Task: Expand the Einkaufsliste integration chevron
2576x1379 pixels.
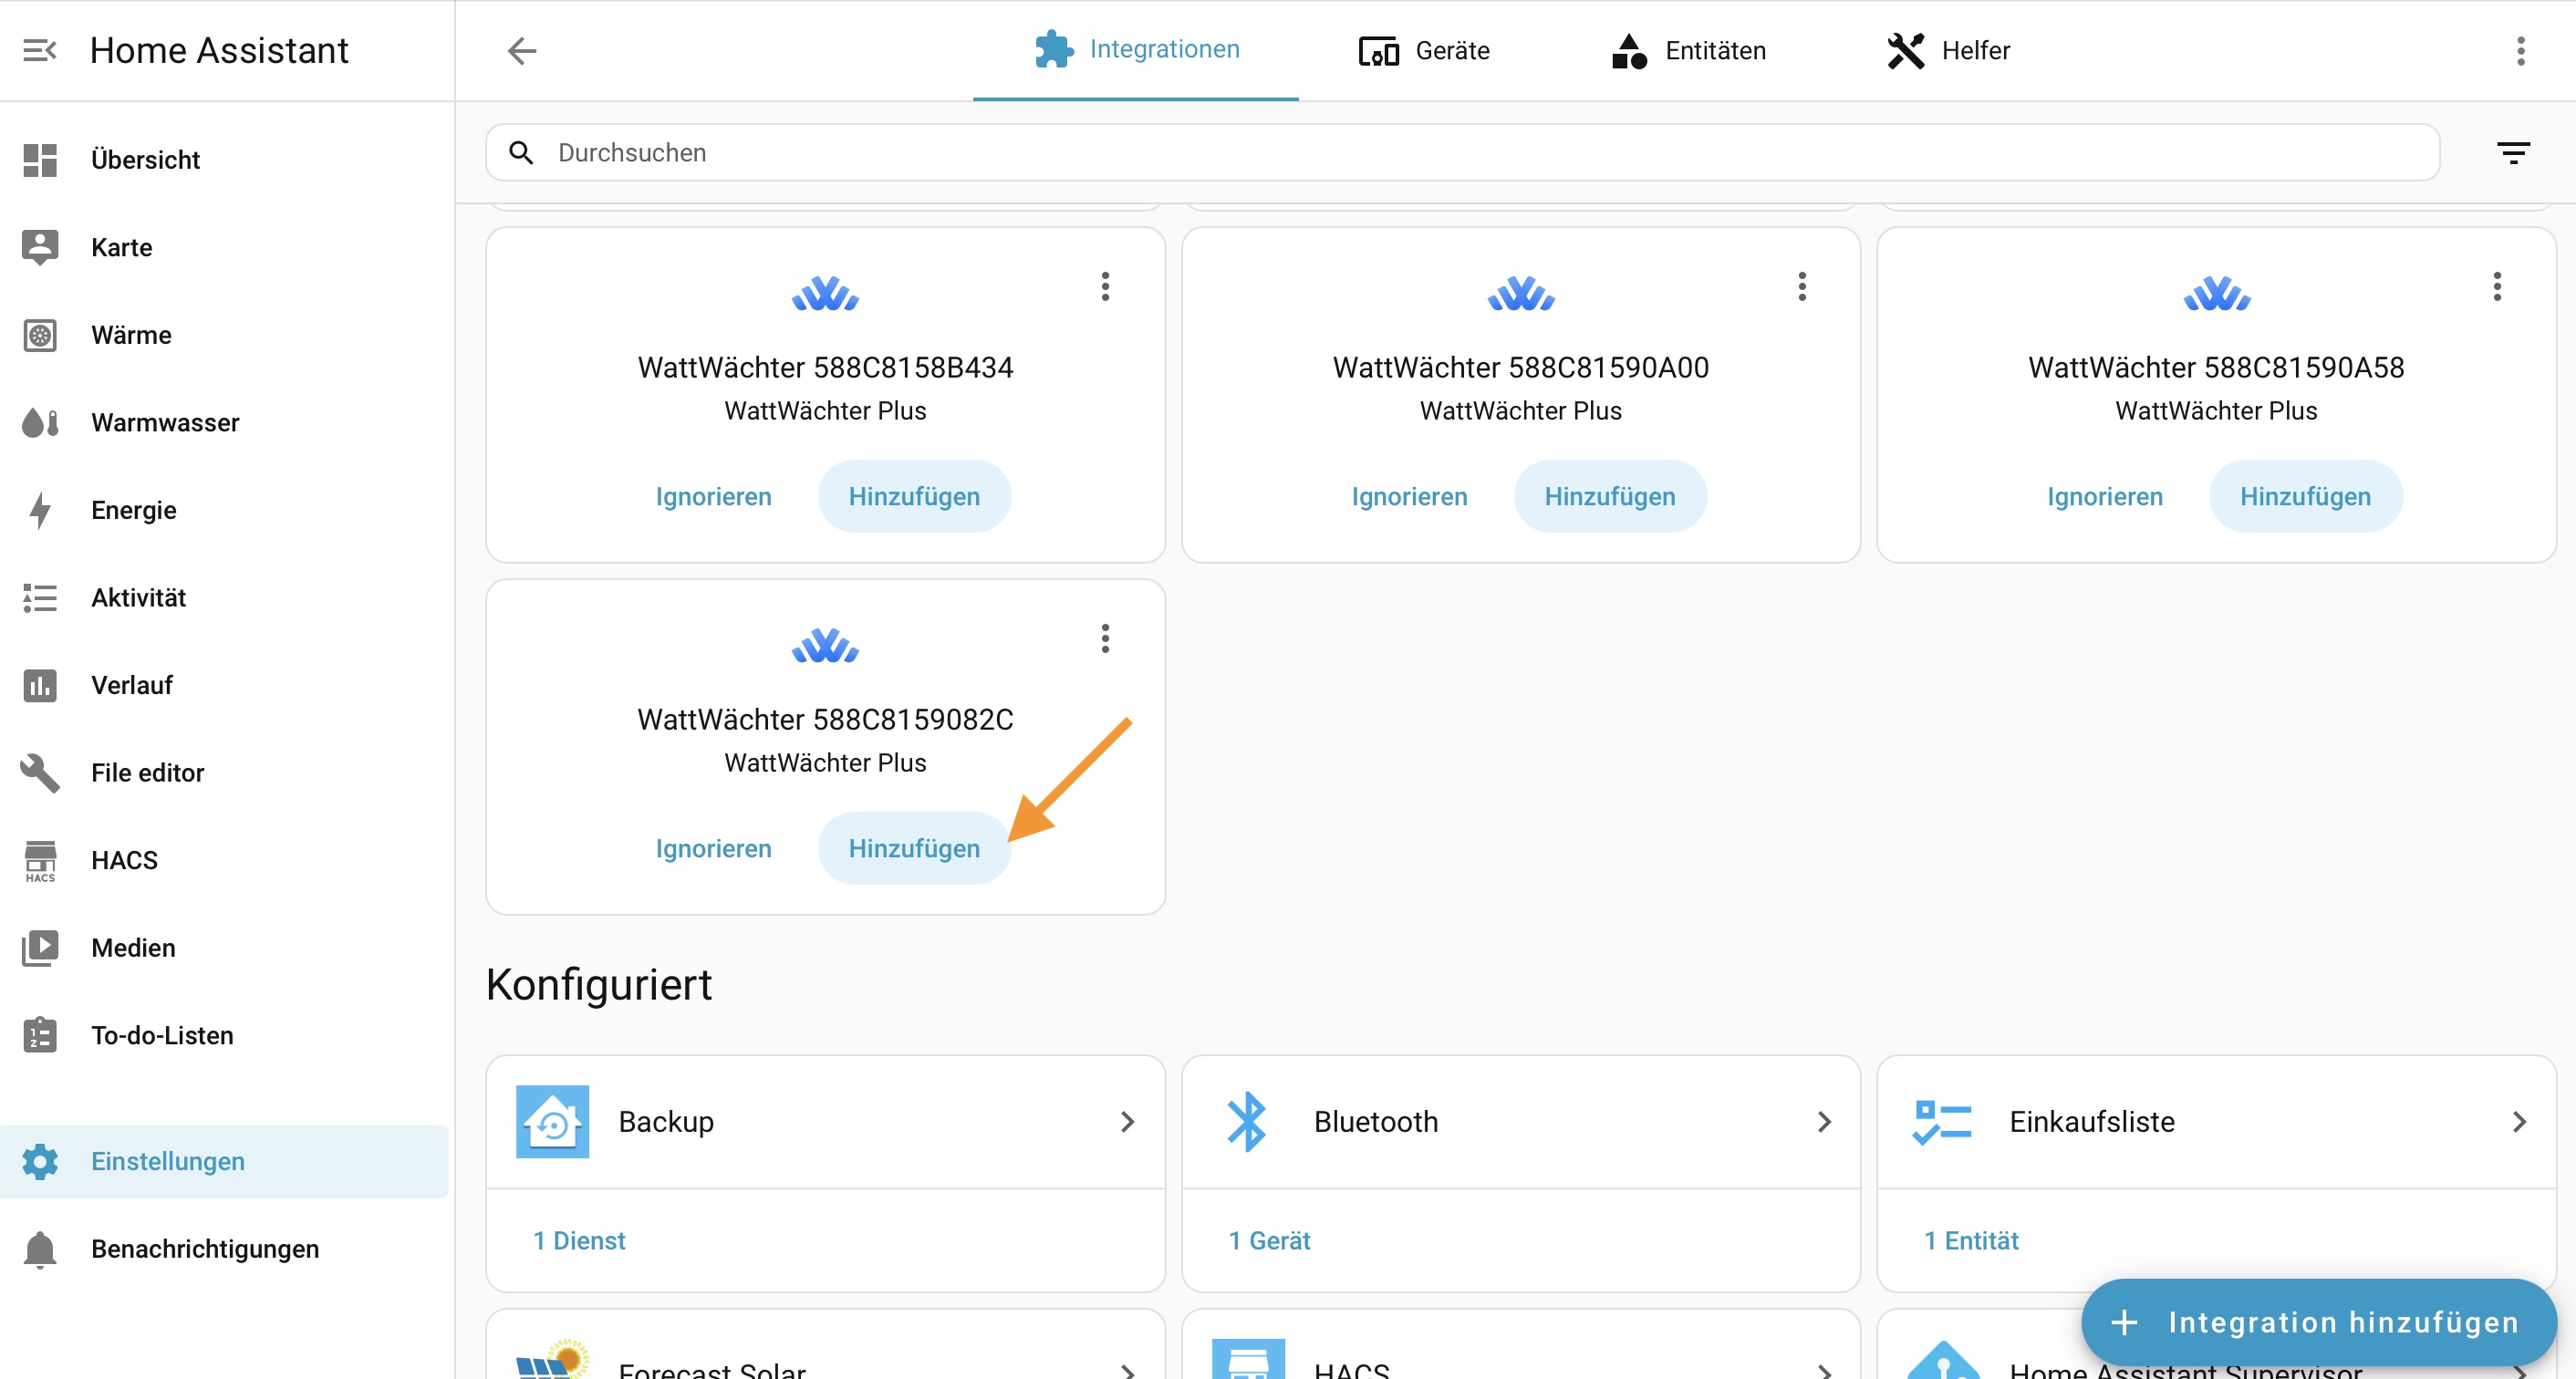Action: click(x=2519, y=1121)
